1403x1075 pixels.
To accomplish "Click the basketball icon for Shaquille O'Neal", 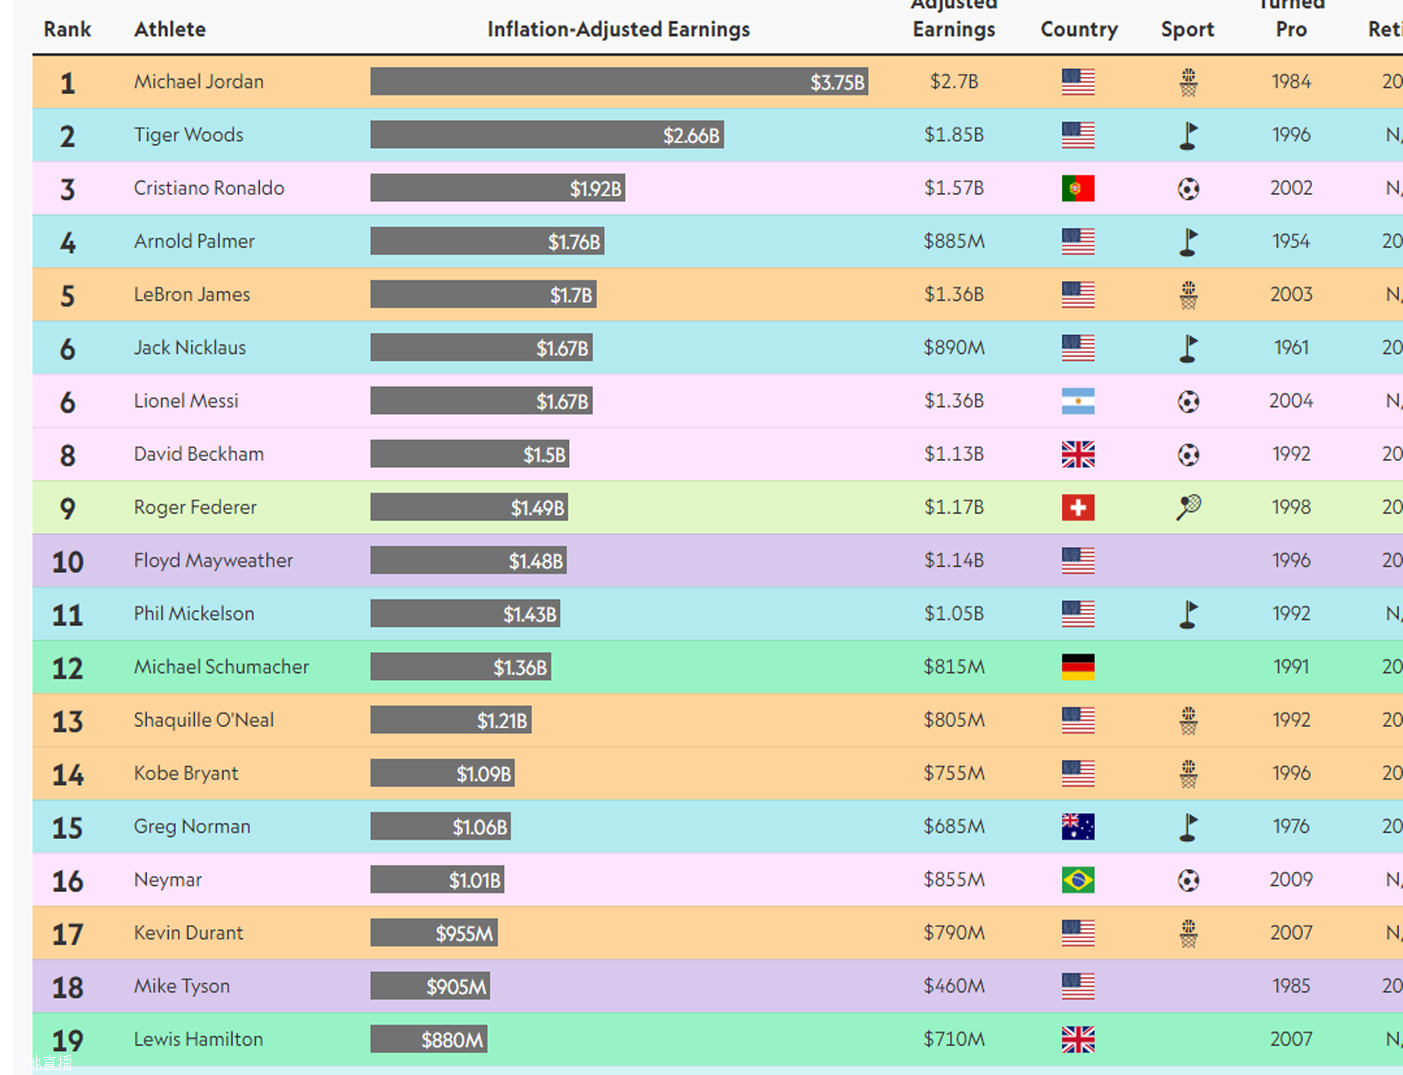I will [x=1188, y=720].
